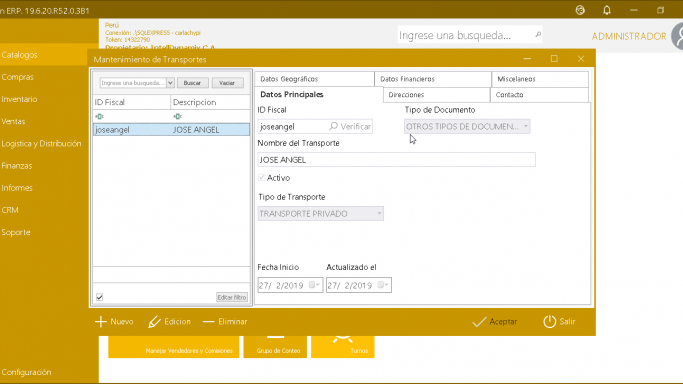The width and height of the screenshot is (683, 384).
Task: Click the support headset icon in title bar
Action: point(580,10)
